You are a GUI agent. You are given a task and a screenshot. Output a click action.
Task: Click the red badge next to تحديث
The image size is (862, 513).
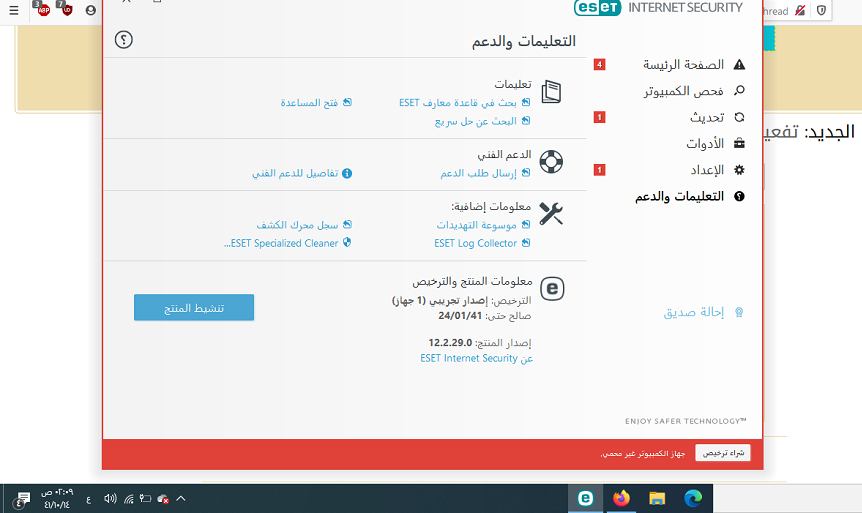[x=599, y=117]
